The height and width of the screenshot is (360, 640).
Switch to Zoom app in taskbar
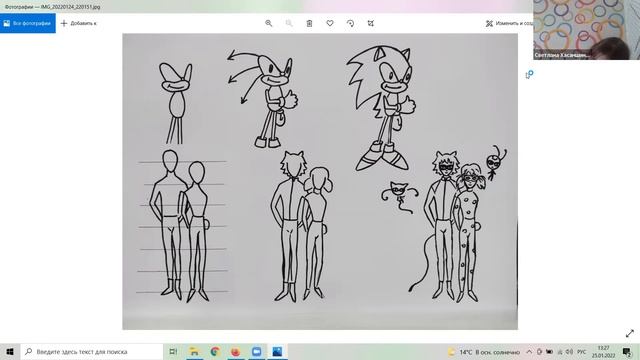coord(256,351)
